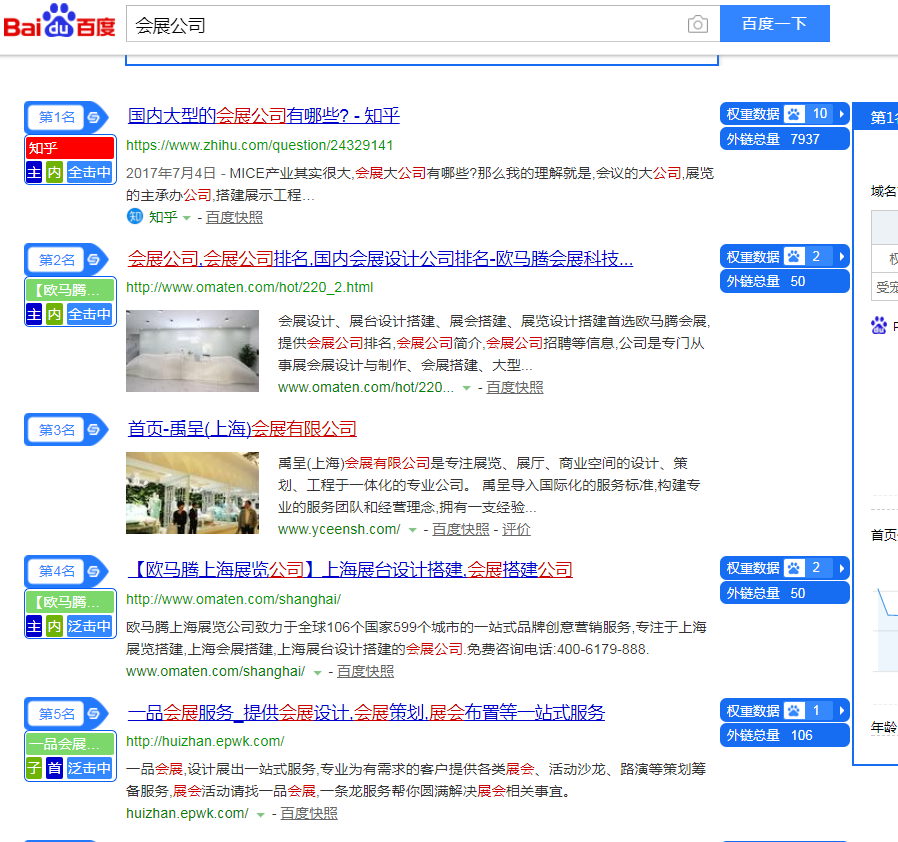The image size is (898, 842).
Task: Click the 主 tag under 第1名
Action: click(x=34, y=172)
